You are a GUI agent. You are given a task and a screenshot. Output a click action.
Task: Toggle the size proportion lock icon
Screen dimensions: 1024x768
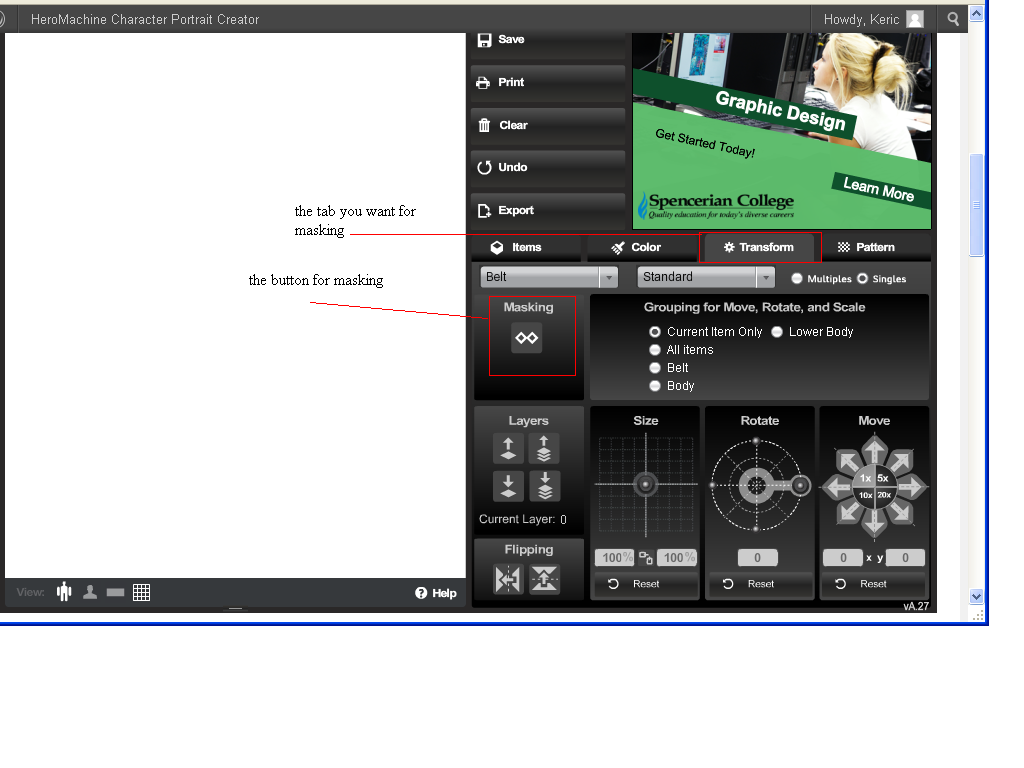pyautogui.click(x=646, y=558)
